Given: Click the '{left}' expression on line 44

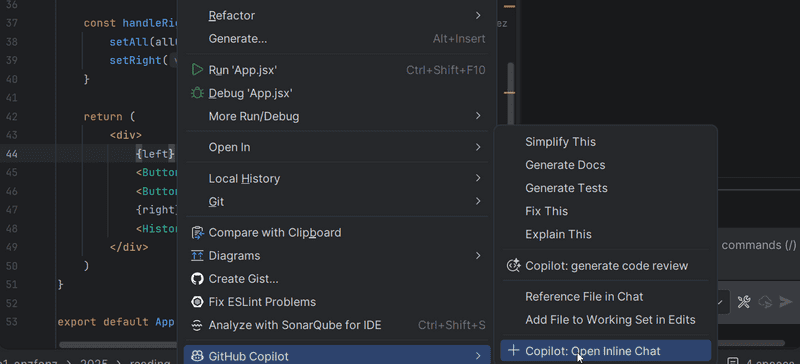Looking at the screenshot, I should pos(155,154).
